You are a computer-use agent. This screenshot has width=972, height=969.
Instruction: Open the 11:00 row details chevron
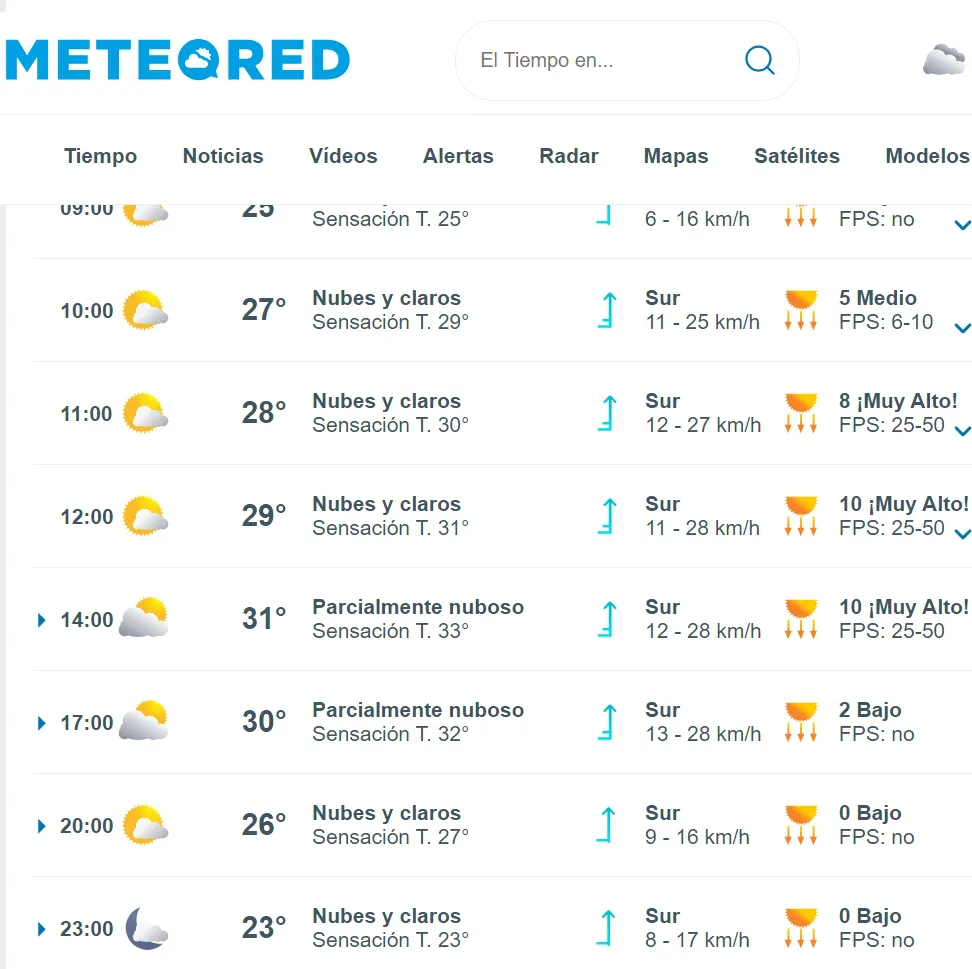[962, 431]
